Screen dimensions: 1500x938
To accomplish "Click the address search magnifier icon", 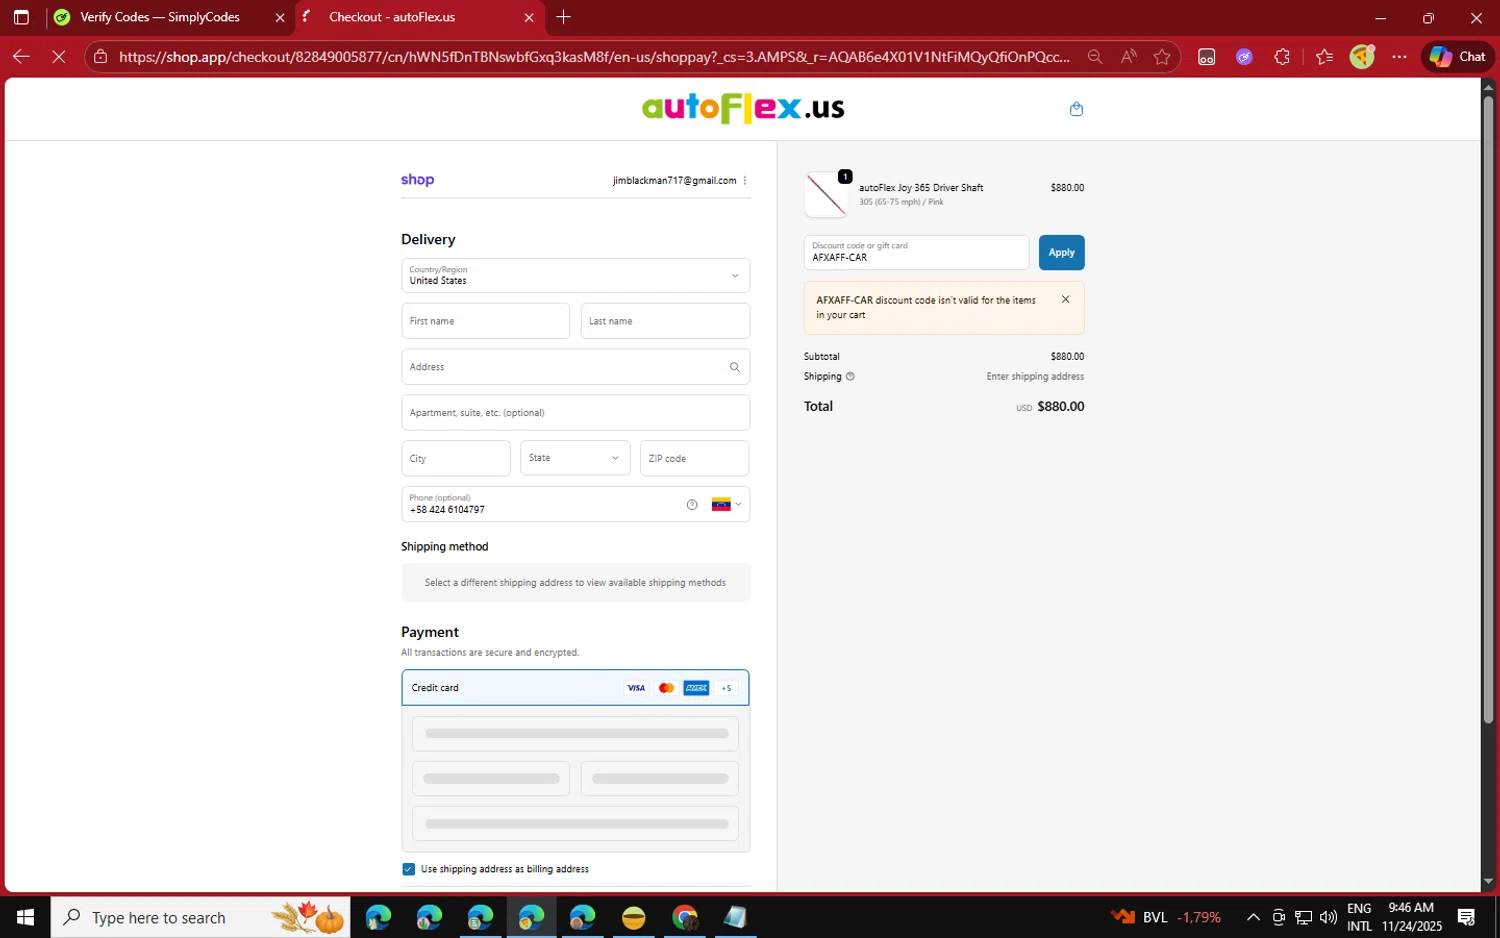I will tap(734, 367).
